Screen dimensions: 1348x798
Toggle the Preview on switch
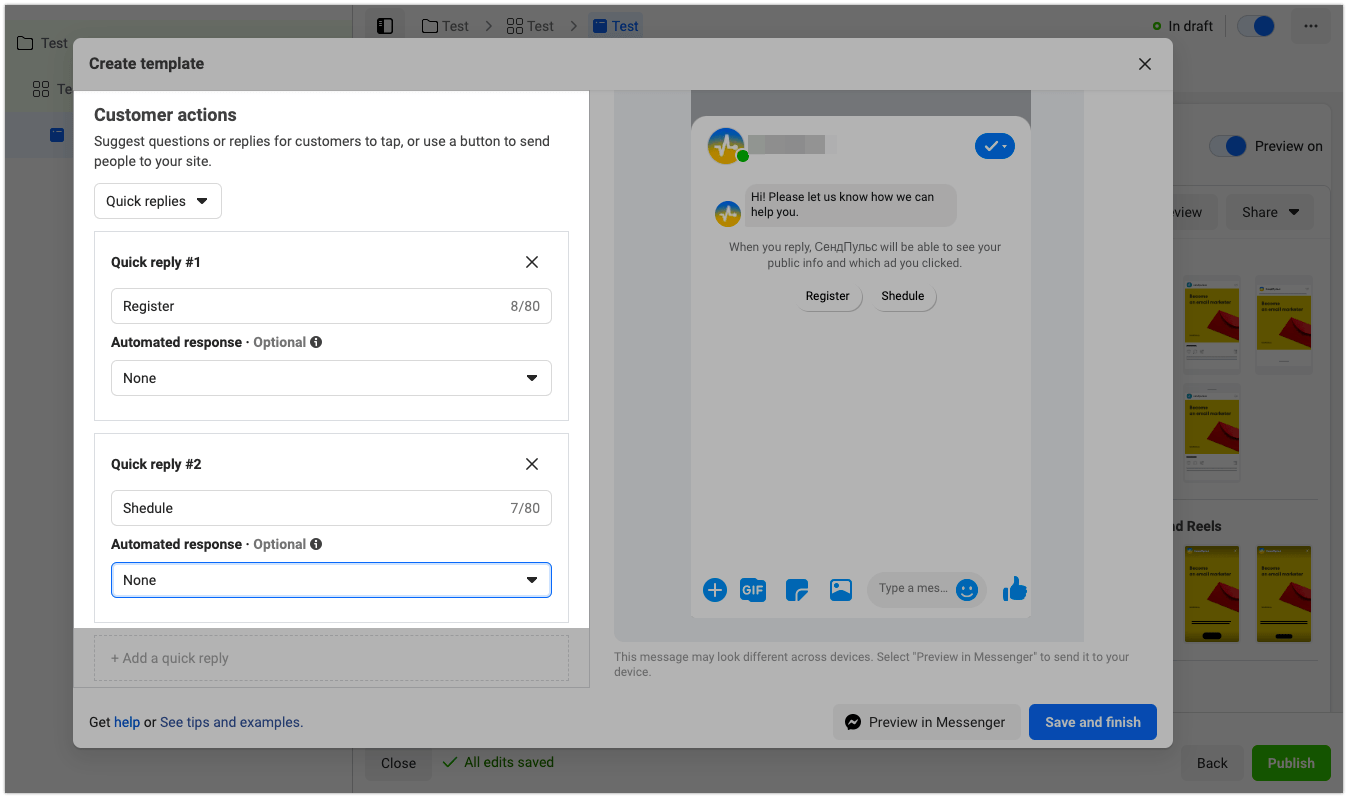(x=1228, y=146)
